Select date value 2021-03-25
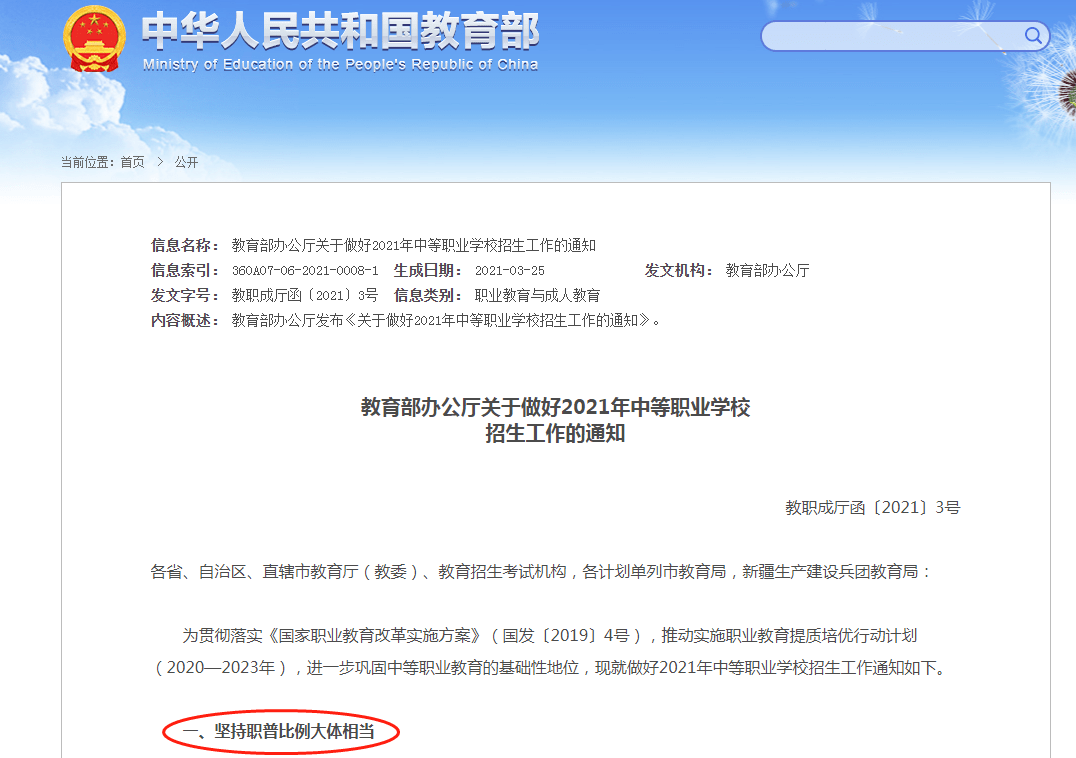1076x758 pixels. [x=510, y=270]
